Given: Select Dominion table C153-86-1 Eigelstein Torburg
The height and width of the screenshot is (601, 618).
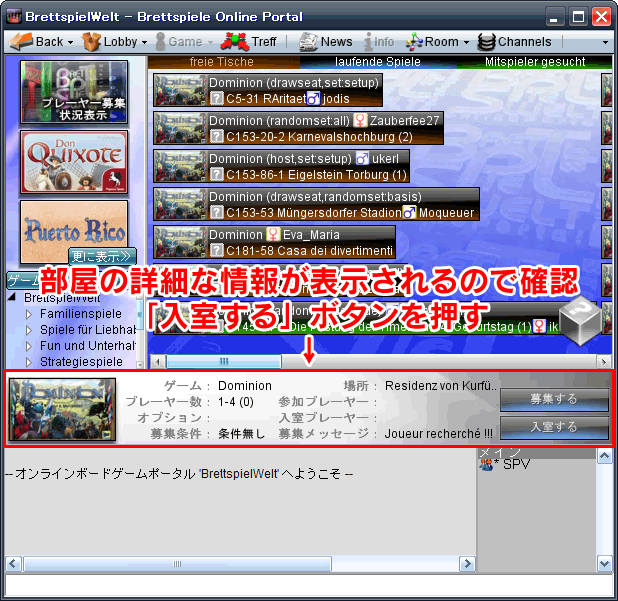Looking at the screenshot, I should click(281, 166).
